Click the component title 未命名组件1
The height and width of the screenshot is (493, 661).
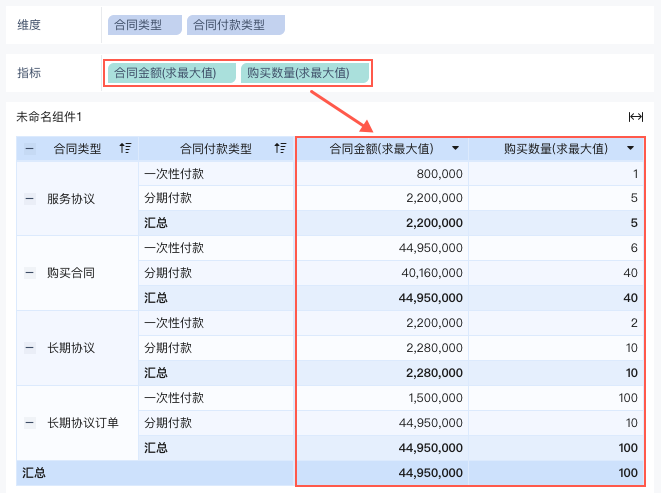click(x=49, y=116)
